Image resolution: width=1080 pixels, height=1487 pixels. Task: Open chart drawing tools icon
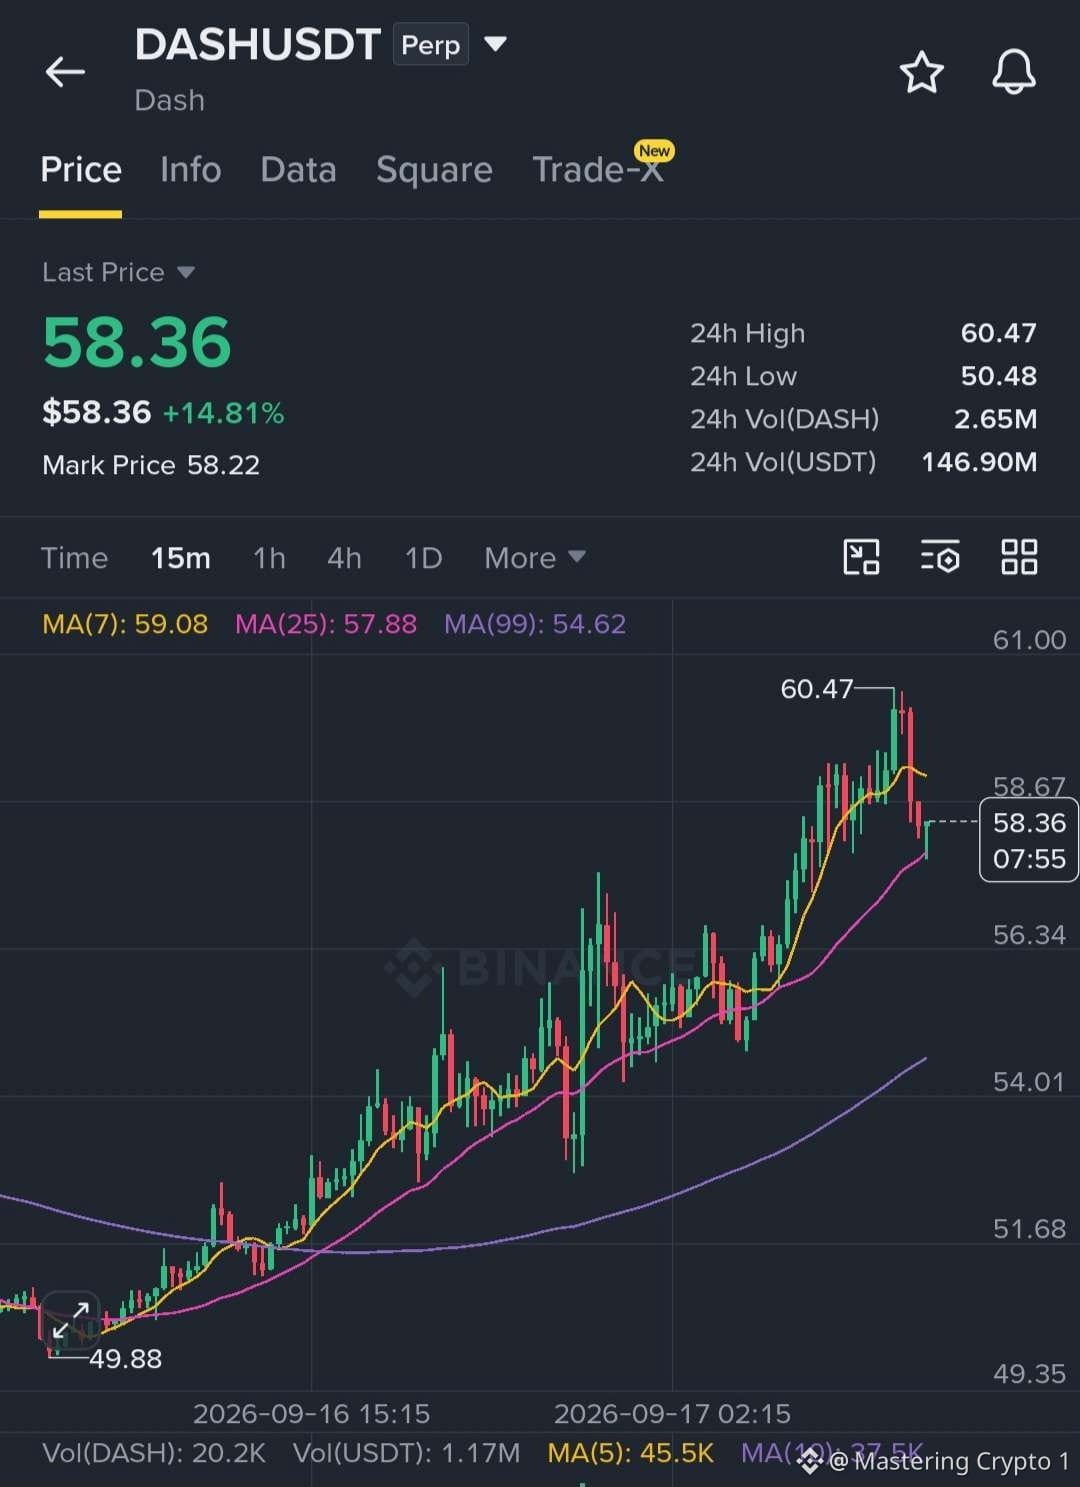861,557
